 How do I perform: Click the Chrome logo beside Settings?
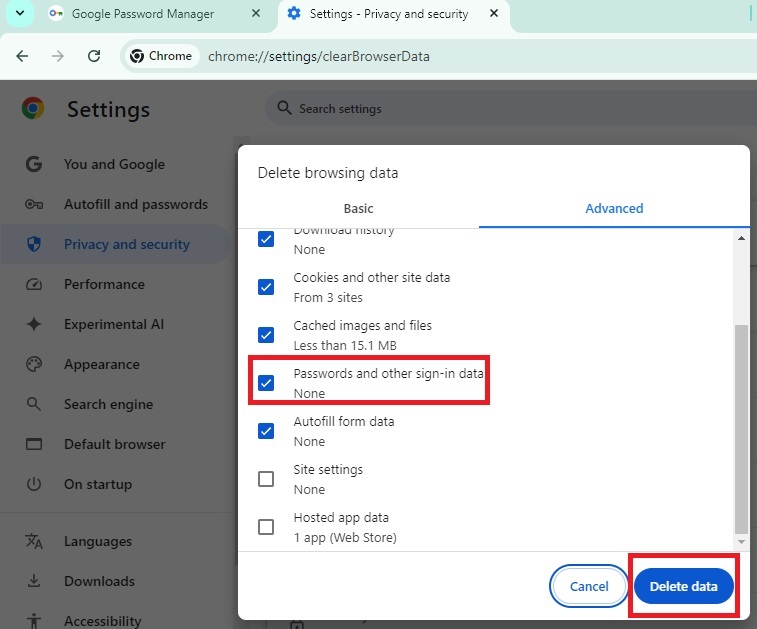click(x=33, y=108)
